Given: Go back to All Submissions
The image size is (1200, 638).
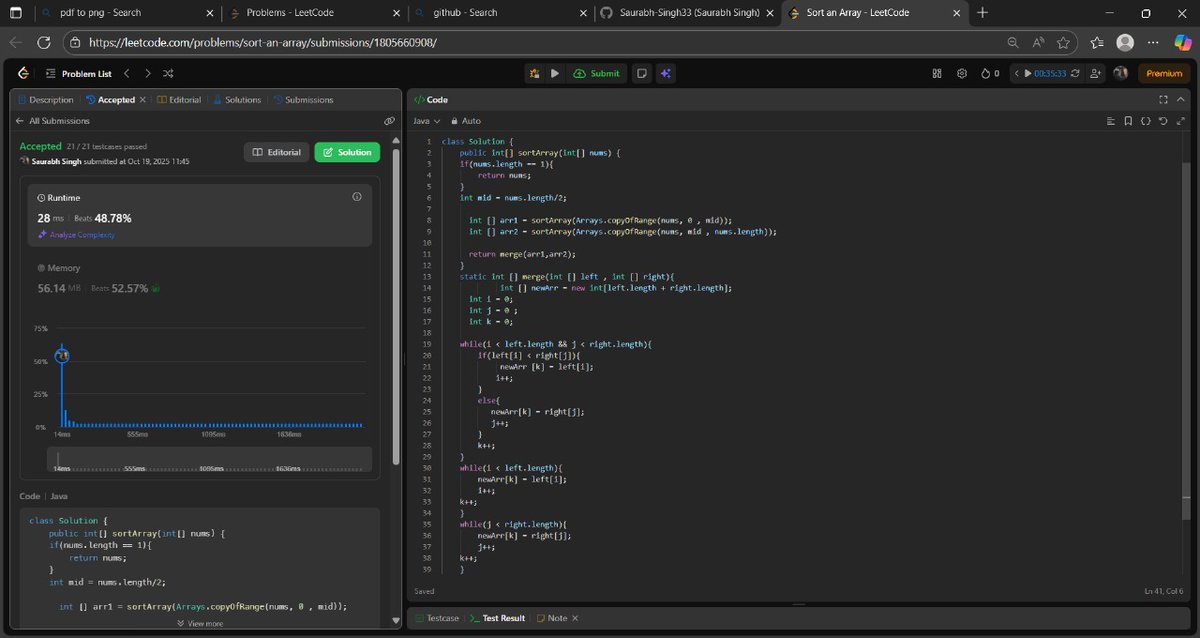Looking at the screenshot, I should (x=52, y=121).
